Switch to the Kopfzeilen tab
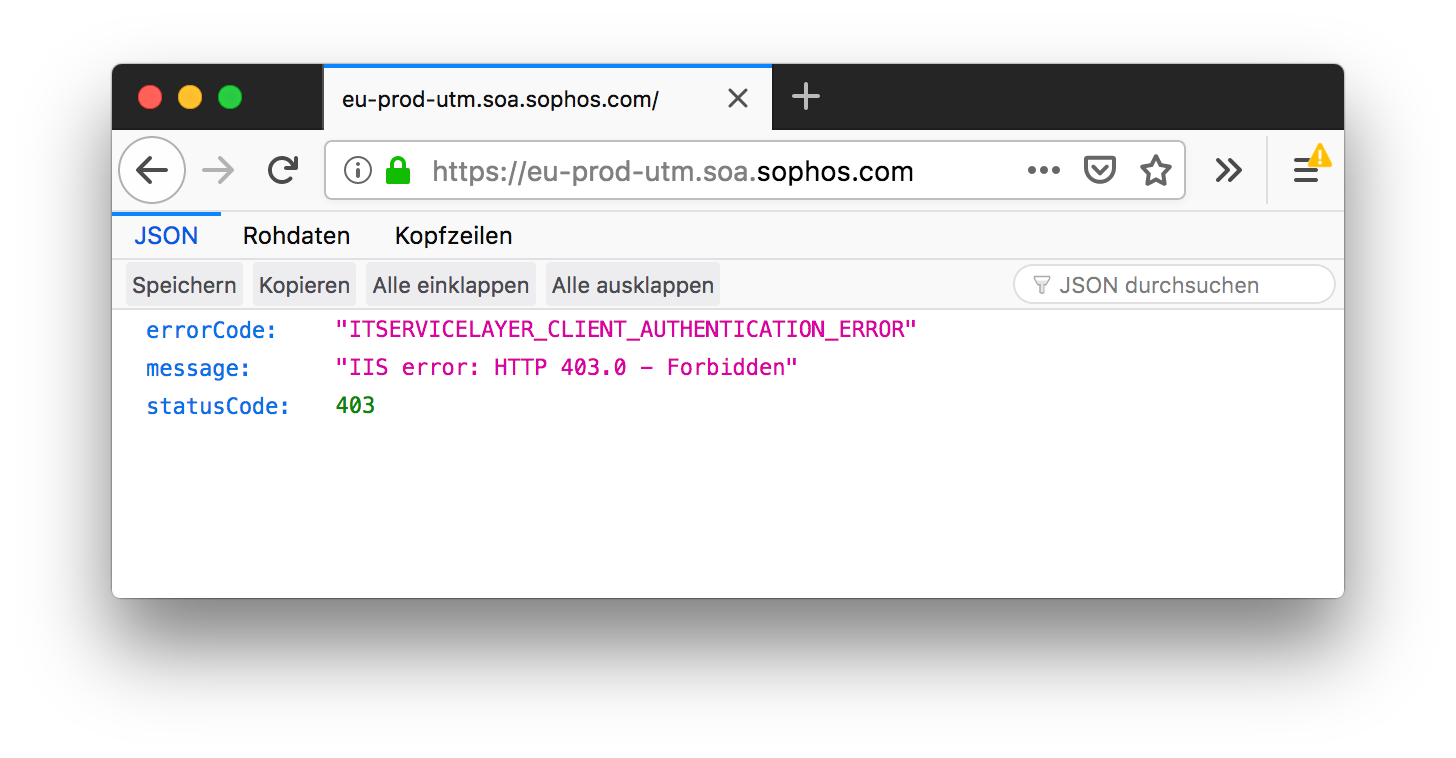 [x=453, y=236]
